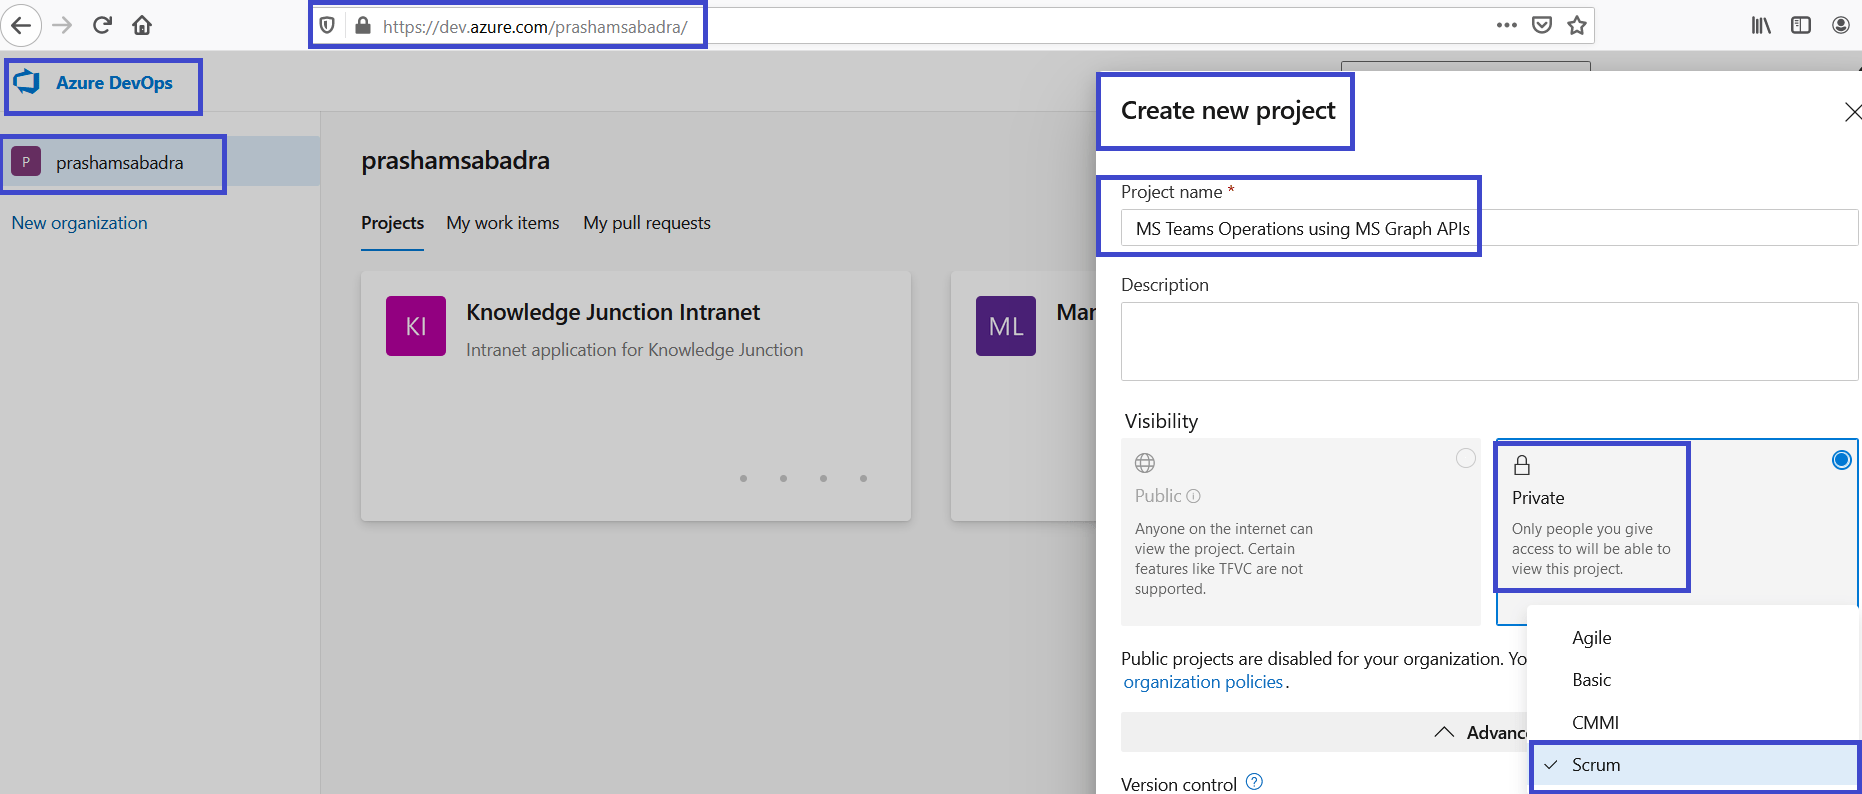Go to browser home page icon
The width and height of the screenshot is (1862, 794).
(142, 25)
